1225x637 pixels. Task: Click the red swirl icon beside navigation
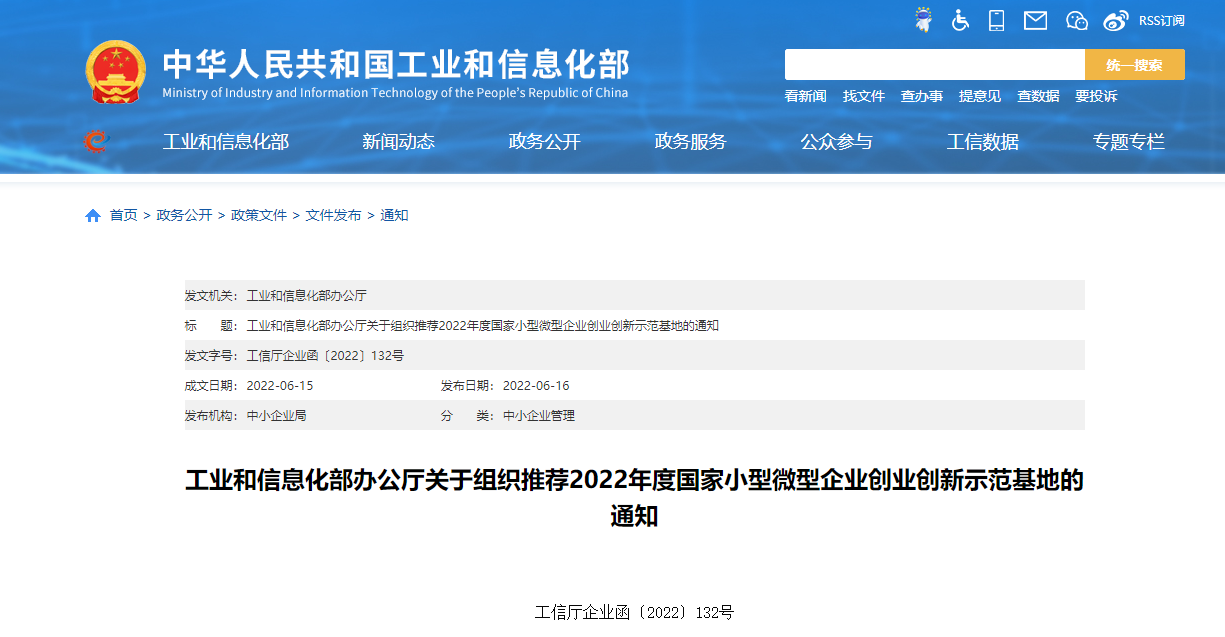tap(96, 142)
